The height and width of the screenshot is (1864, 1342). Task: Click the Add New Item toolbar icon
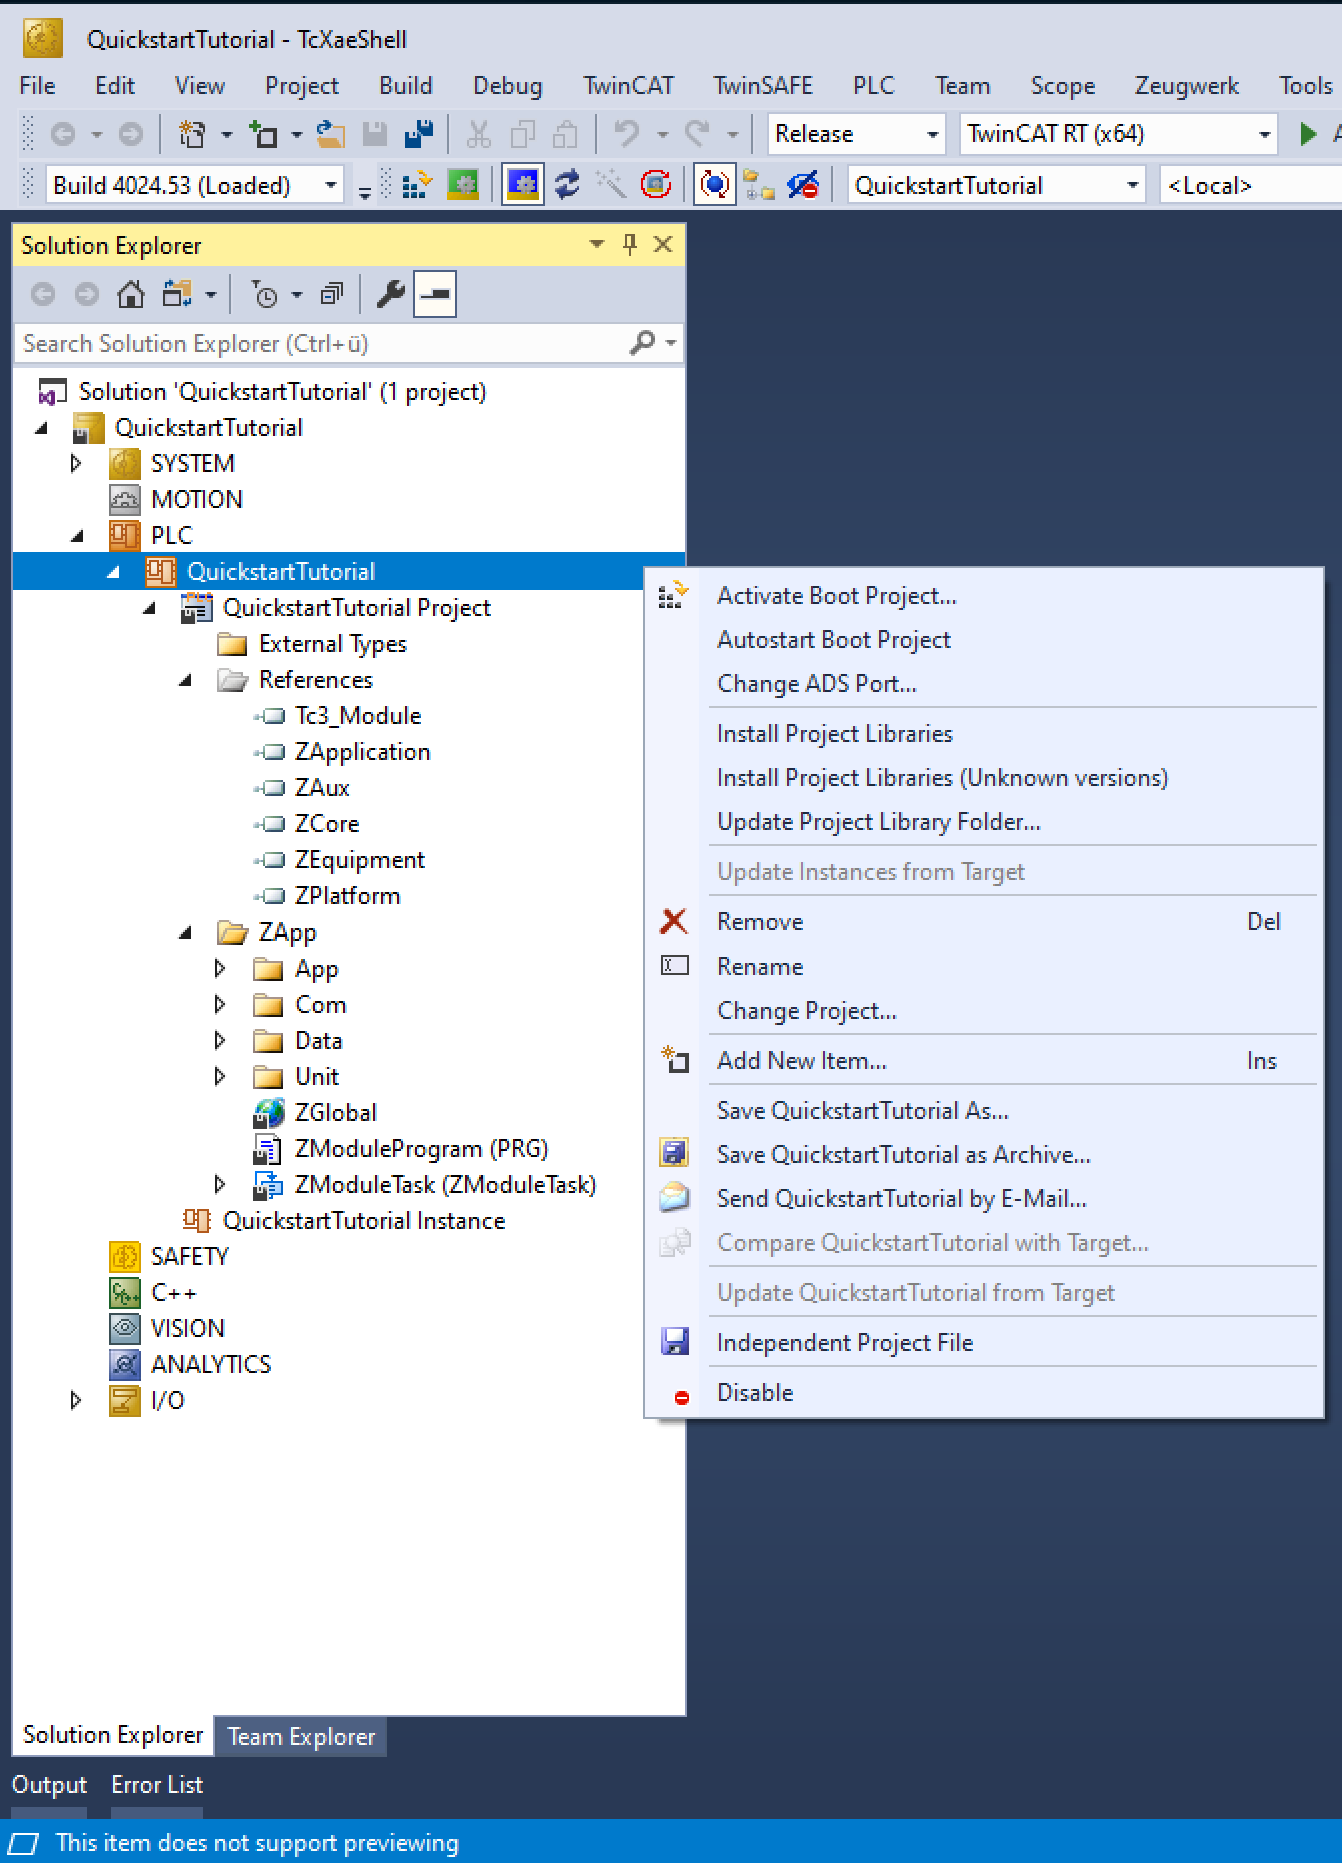pyautogui.click(x=264, y=133)
